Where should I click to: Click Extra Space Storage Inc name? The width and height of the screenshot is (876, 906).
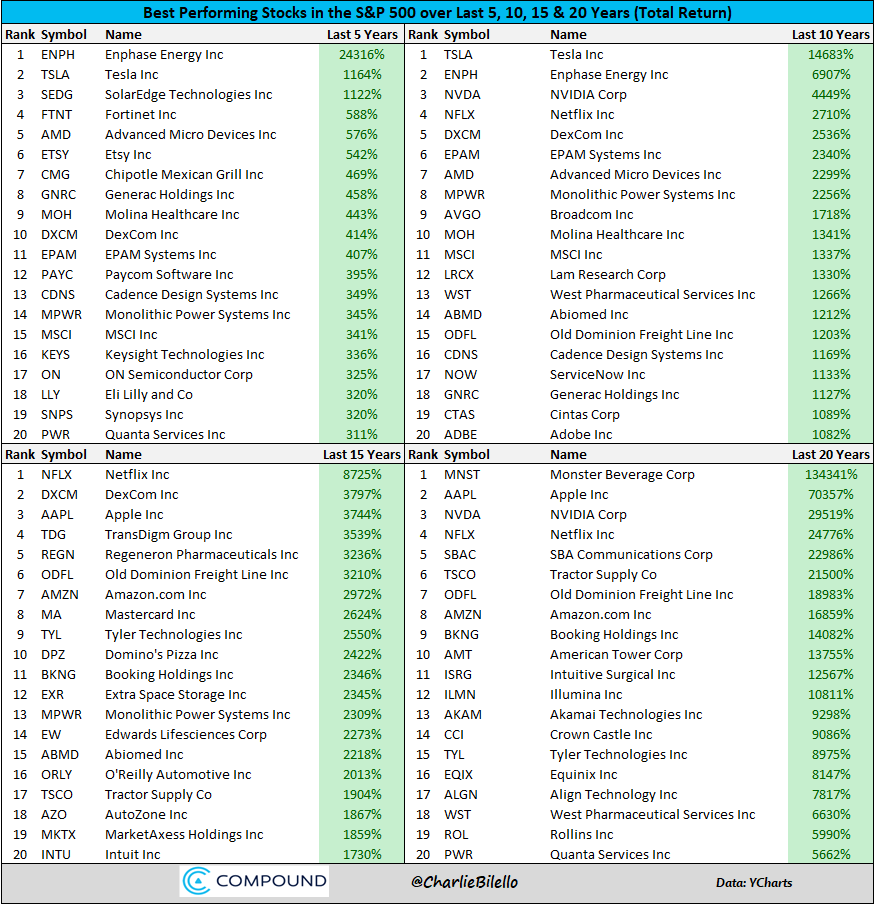[175, 695]
